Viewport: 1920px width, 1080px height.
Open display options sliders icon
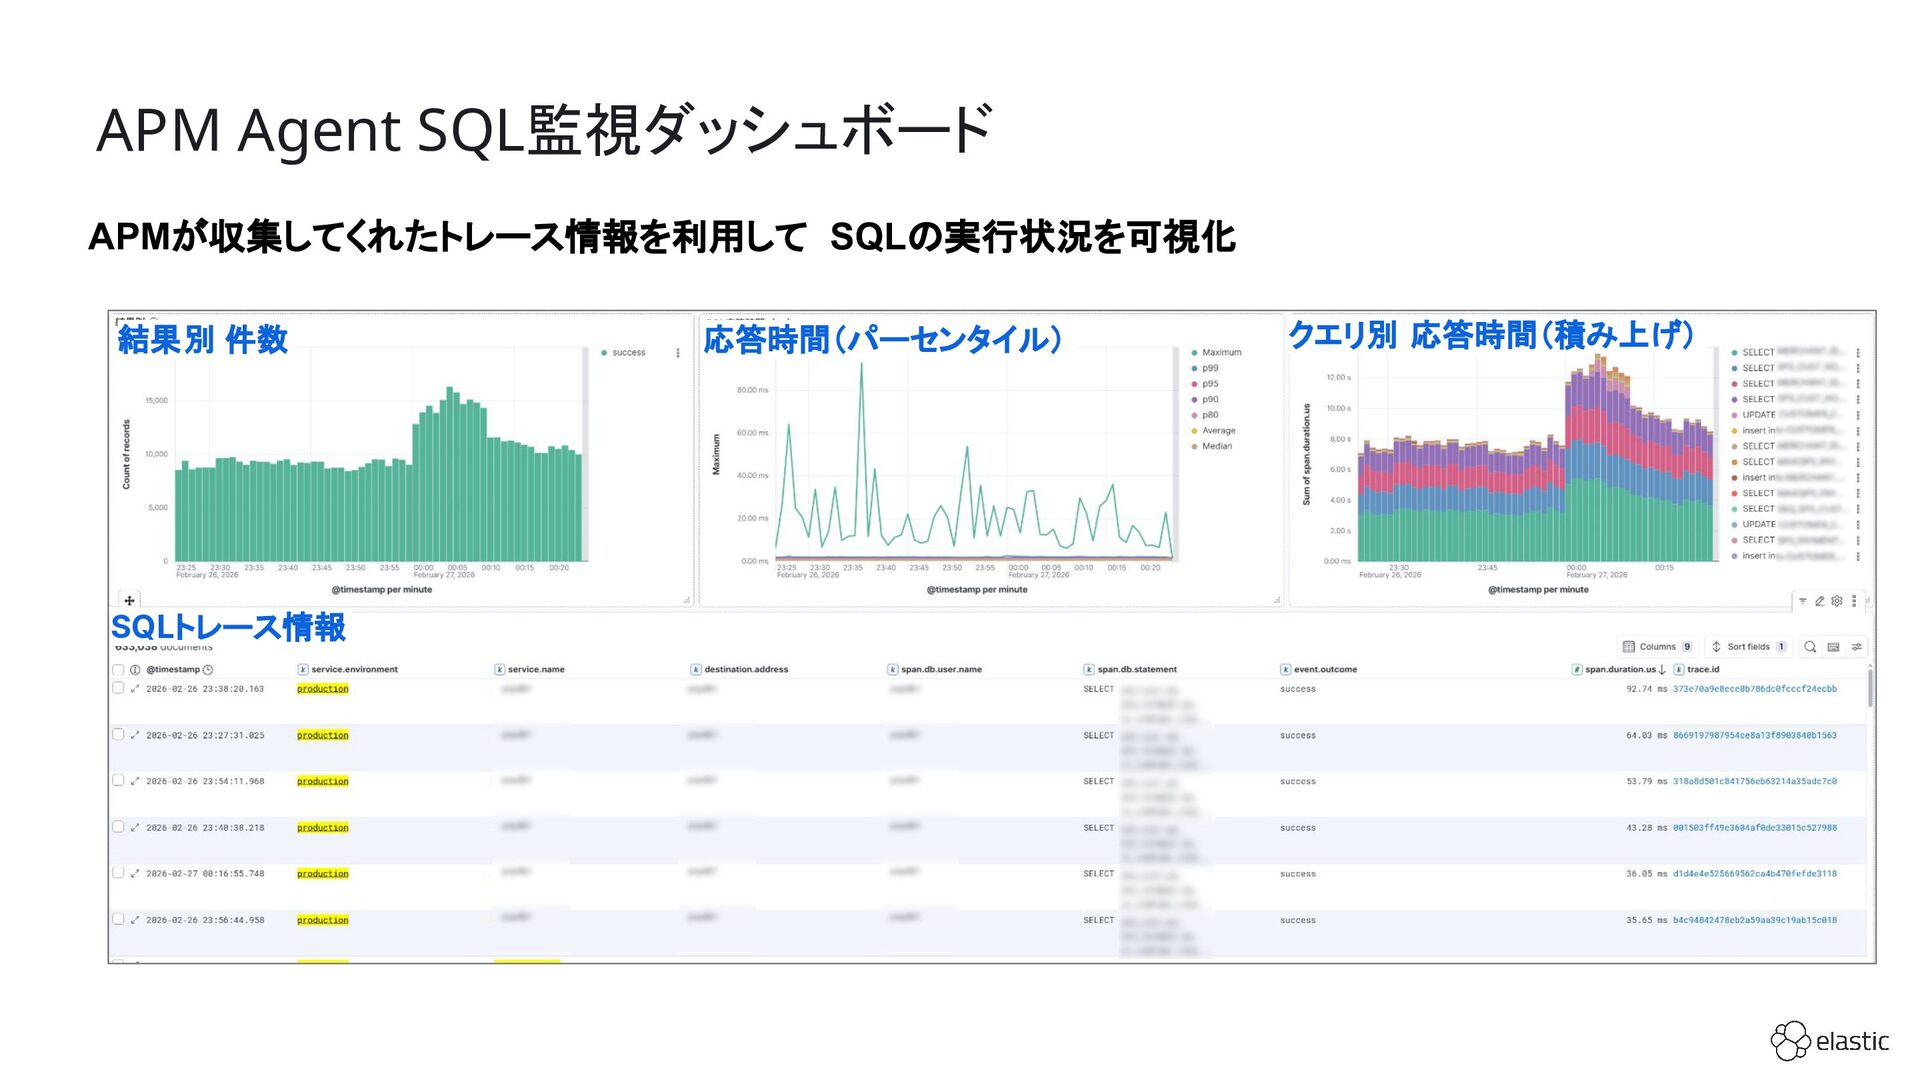coord(1857,647)
